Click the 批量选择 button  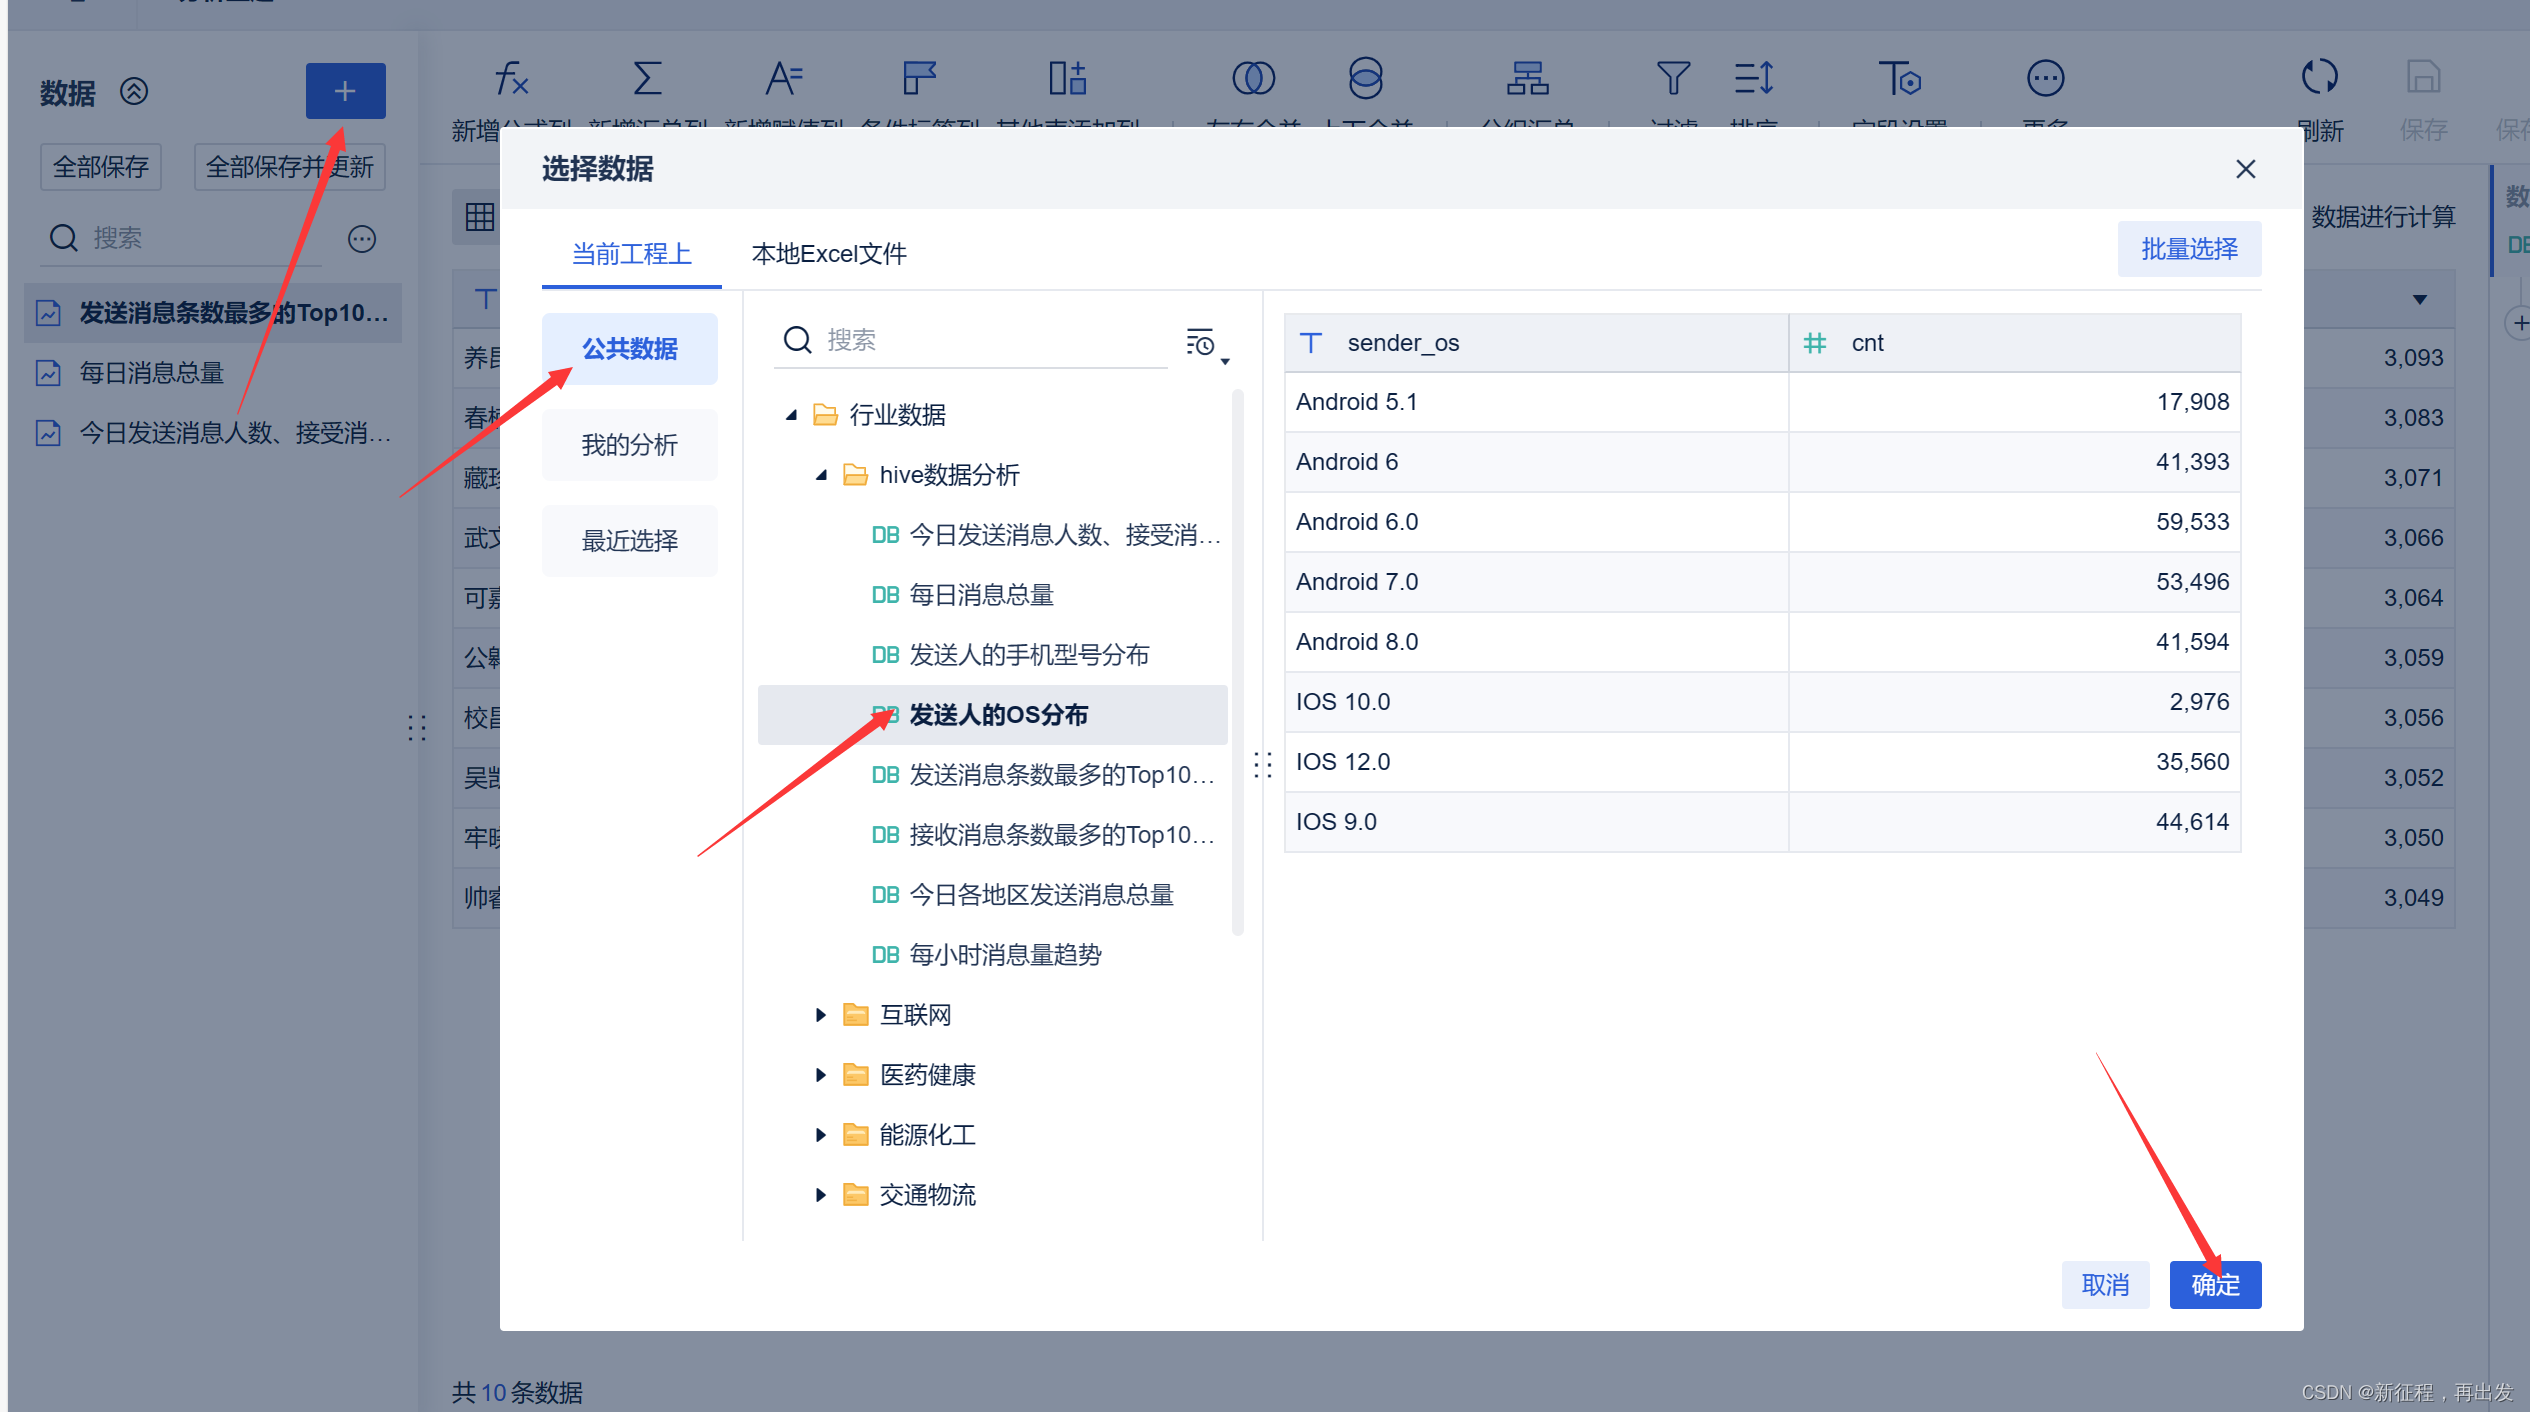[2189, 249]
